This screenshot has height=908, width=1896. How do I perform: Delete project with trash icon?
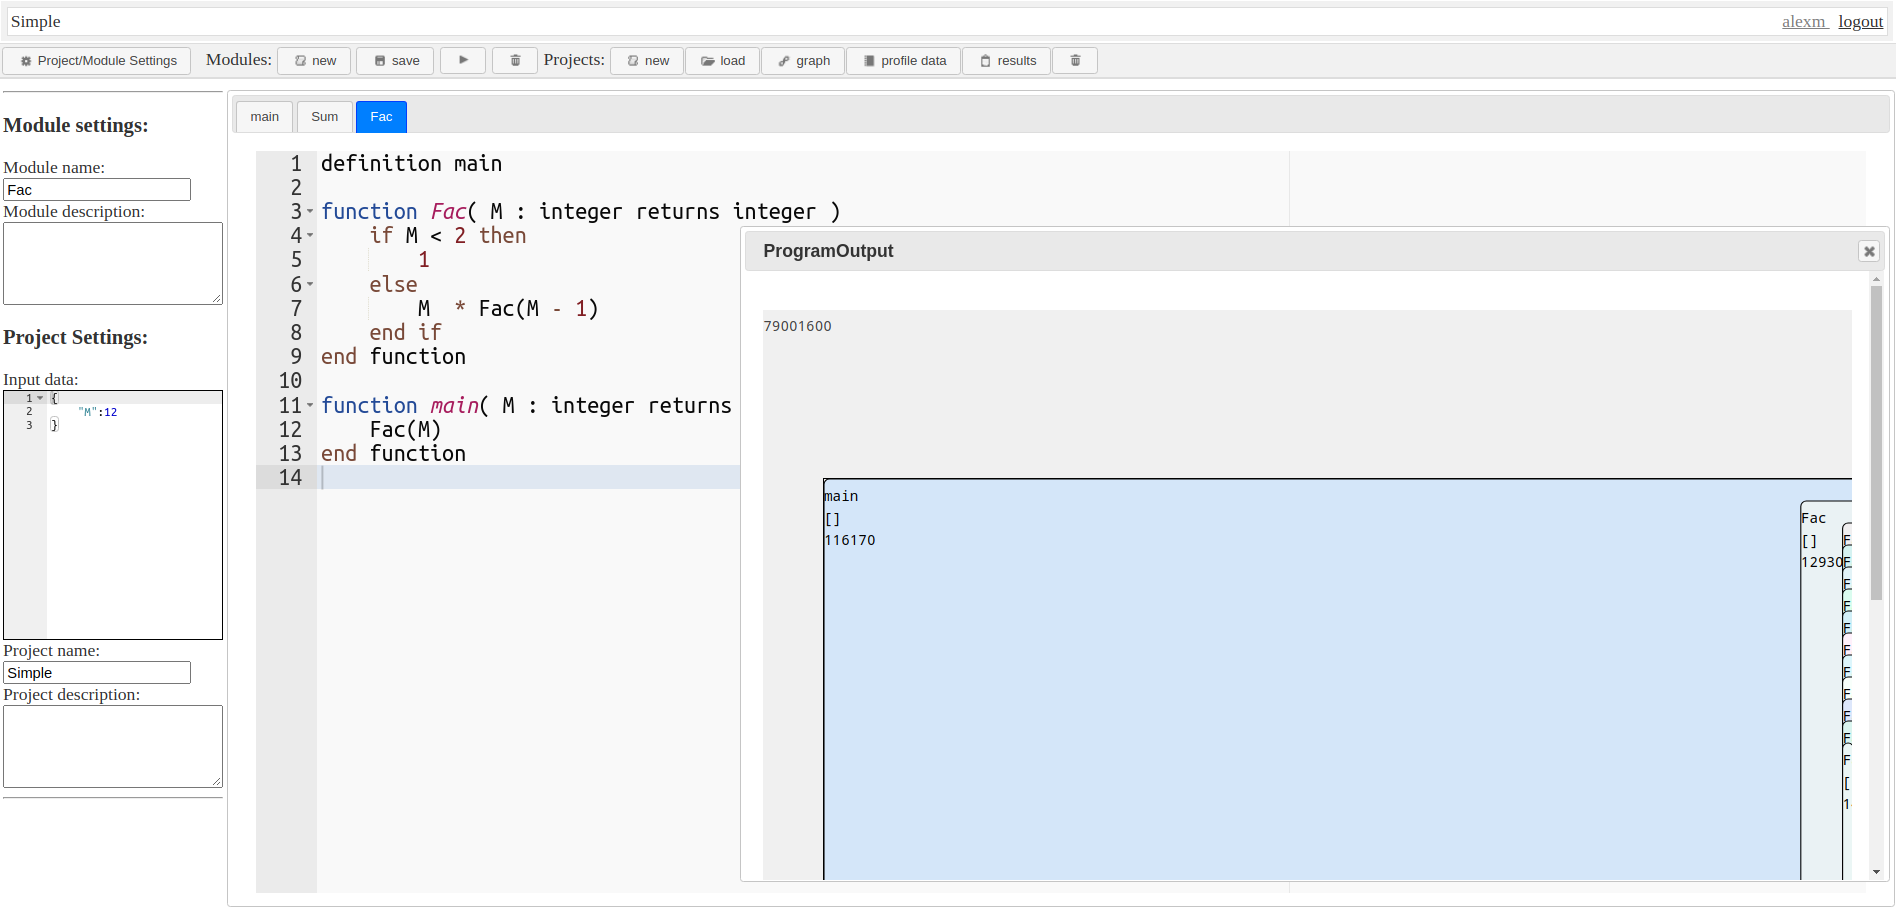[1075, 61]
